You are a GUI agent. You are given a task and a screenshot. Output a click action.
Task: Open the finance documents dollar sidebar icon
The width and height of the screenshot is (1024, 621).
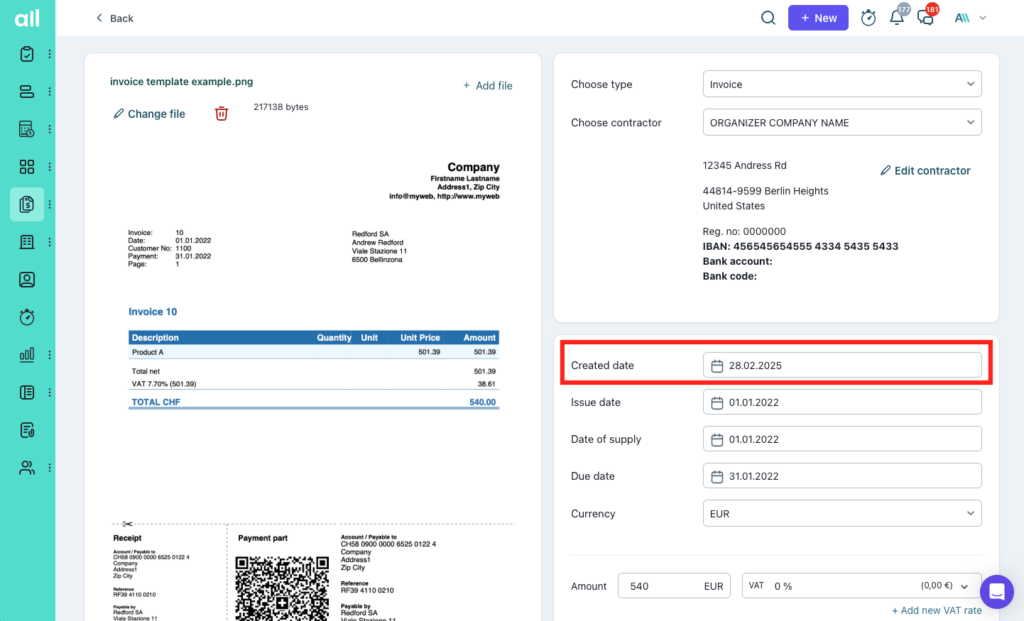[27, 204]
